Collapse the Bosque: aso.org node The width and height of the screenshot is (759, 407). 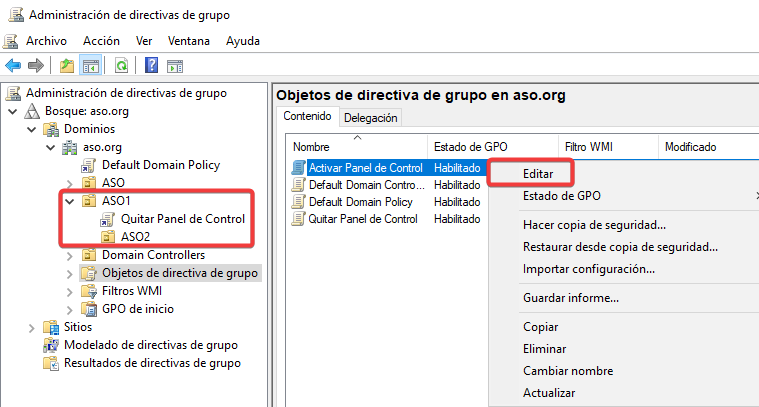pos(12,111)
